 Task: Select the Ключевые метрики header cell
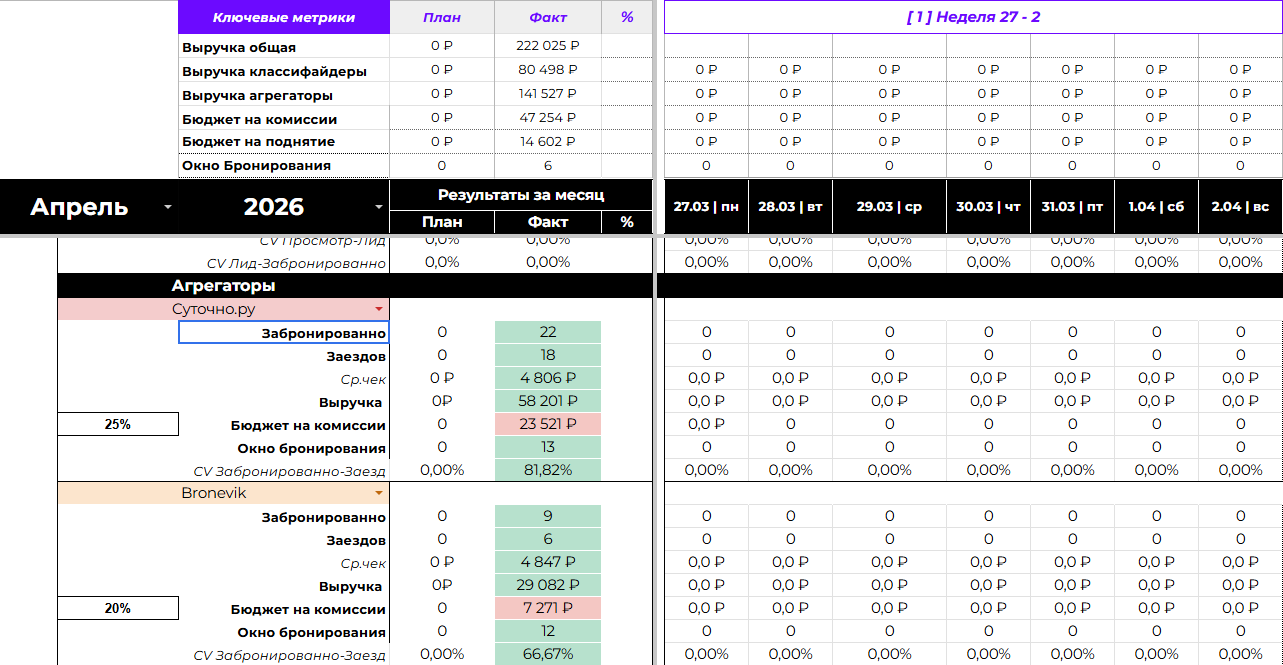[x=284, y=17]
